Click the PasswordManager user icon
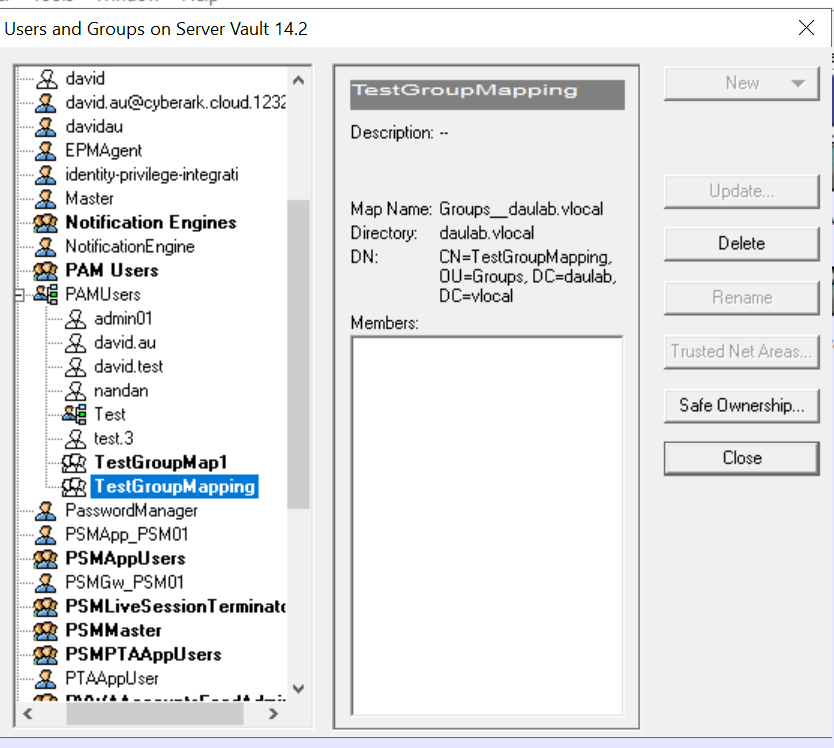Viewport: 834px width, 748px height. [46, 511]
